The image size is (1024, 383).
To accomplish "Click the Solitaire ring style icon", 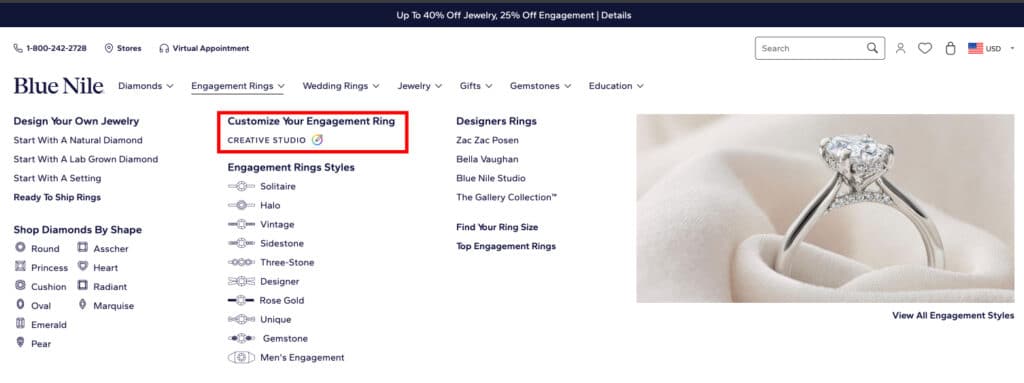I will 241,186.
